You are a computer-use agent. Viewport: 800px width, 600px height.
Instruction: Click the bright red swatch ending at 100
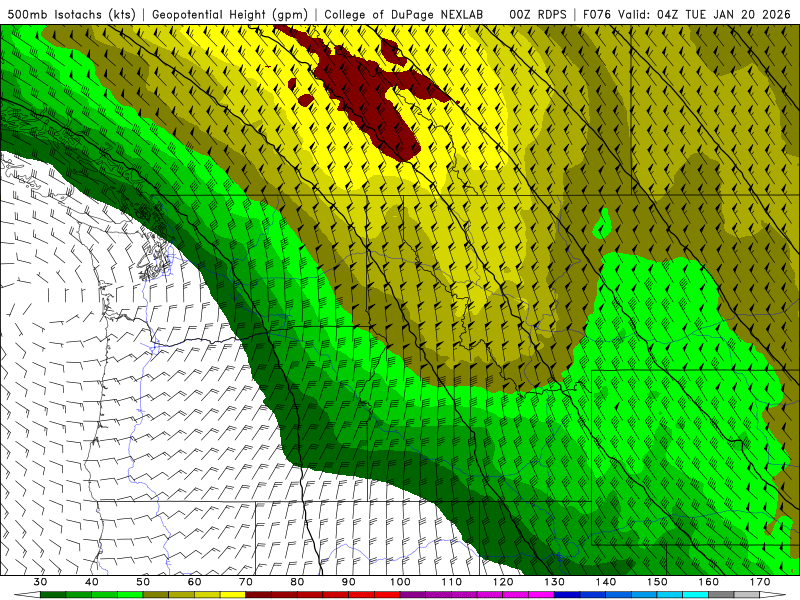[387, 595]
